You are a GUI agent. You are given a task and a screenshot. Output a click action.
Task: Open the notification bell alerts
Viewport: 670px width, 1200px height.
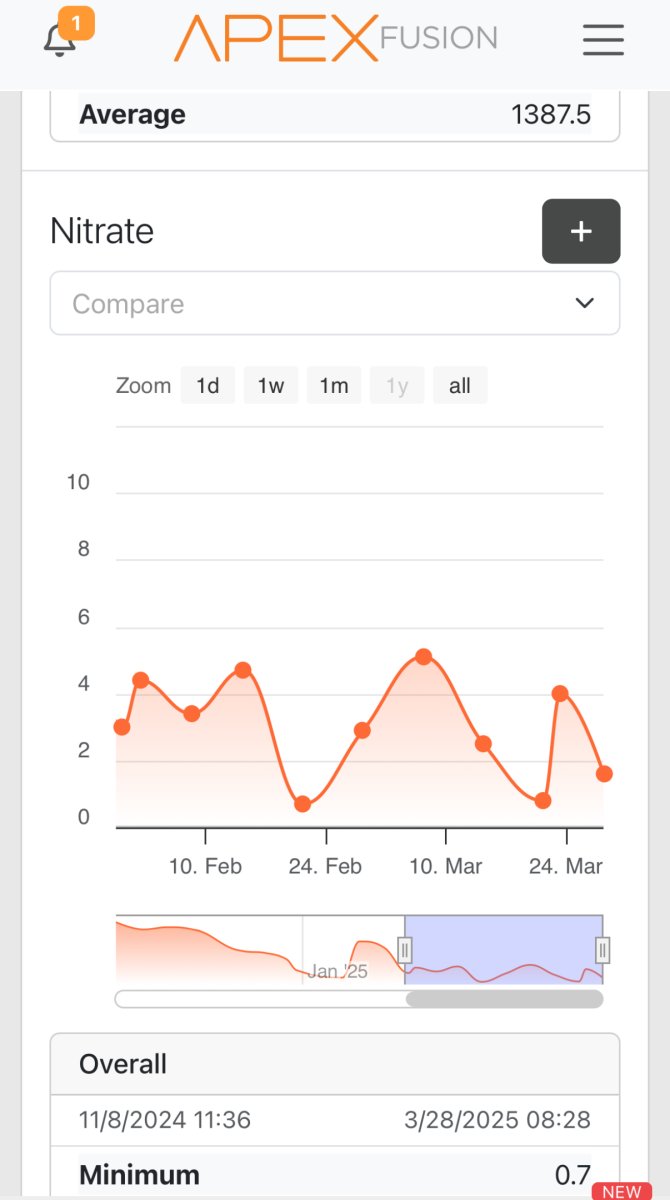62,38
